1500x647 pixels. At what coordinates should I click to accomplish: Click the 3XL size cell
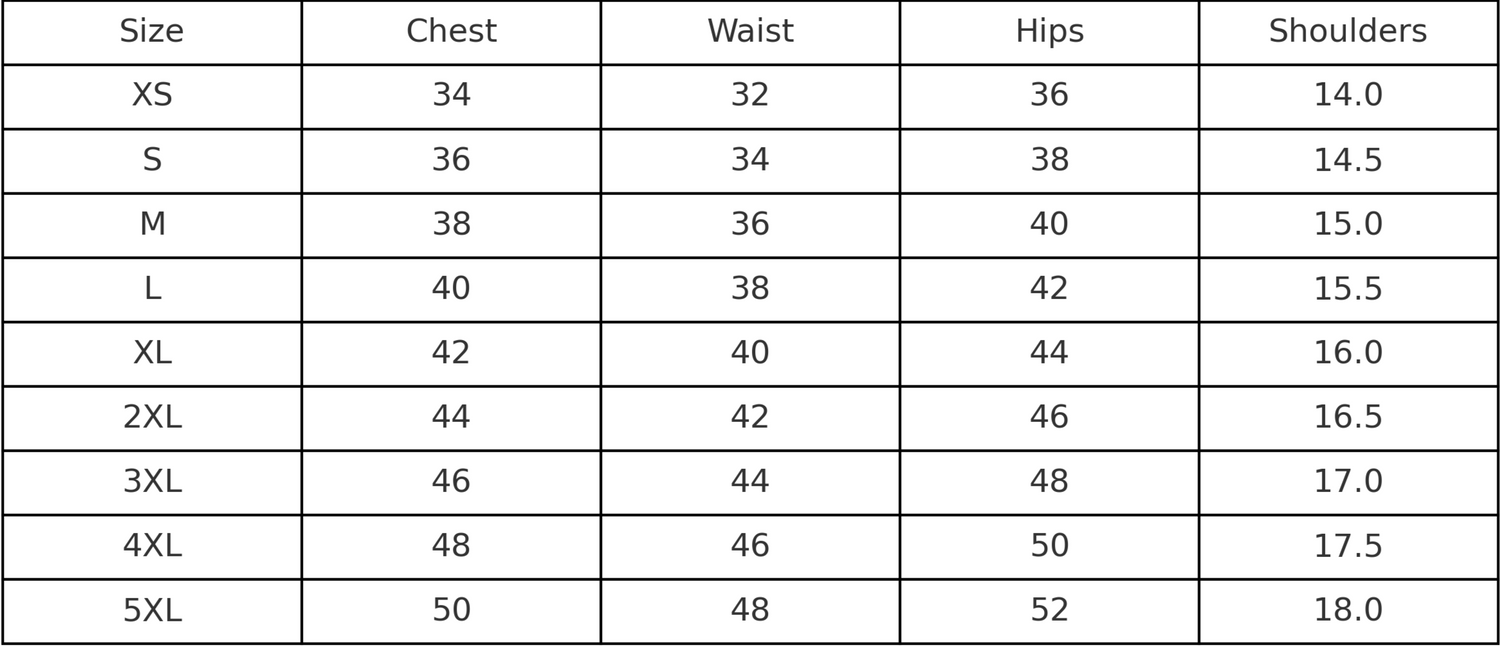pos(151,482)
